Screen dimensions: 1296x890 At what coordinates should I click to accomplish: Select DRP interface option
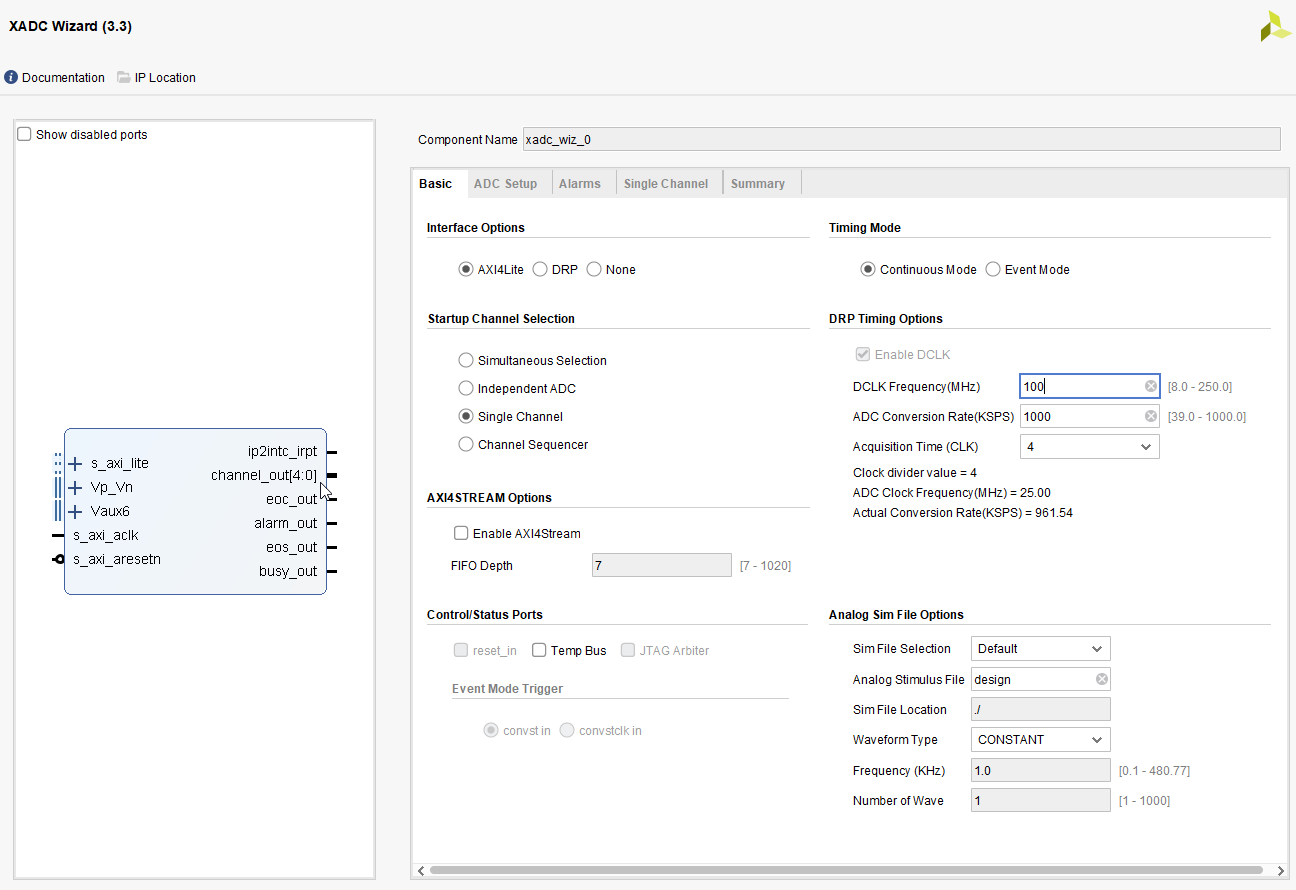click(540, 269)
